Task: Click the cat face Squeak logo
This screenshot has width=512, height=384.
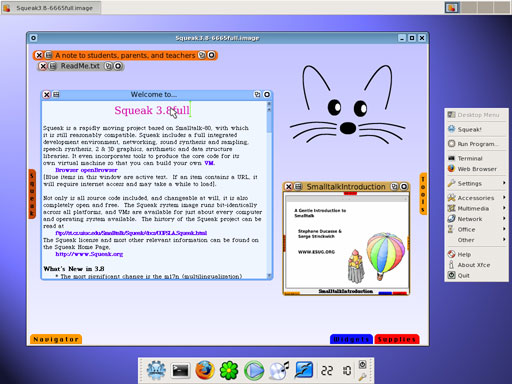Action: [x=348, y=104]
